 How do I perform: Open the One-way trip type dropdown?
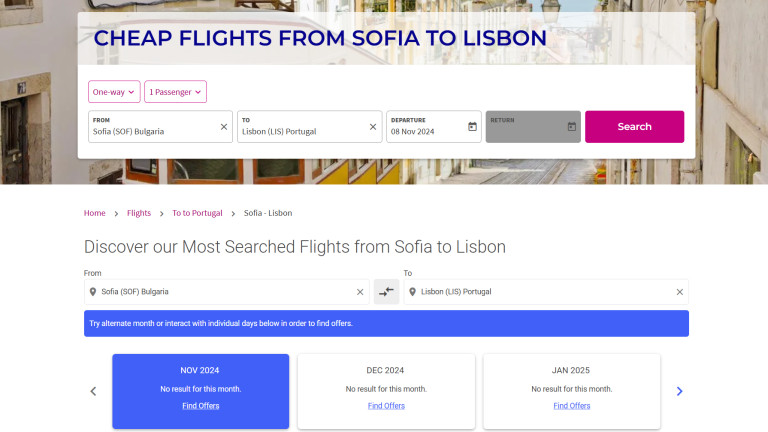[114, 92]
